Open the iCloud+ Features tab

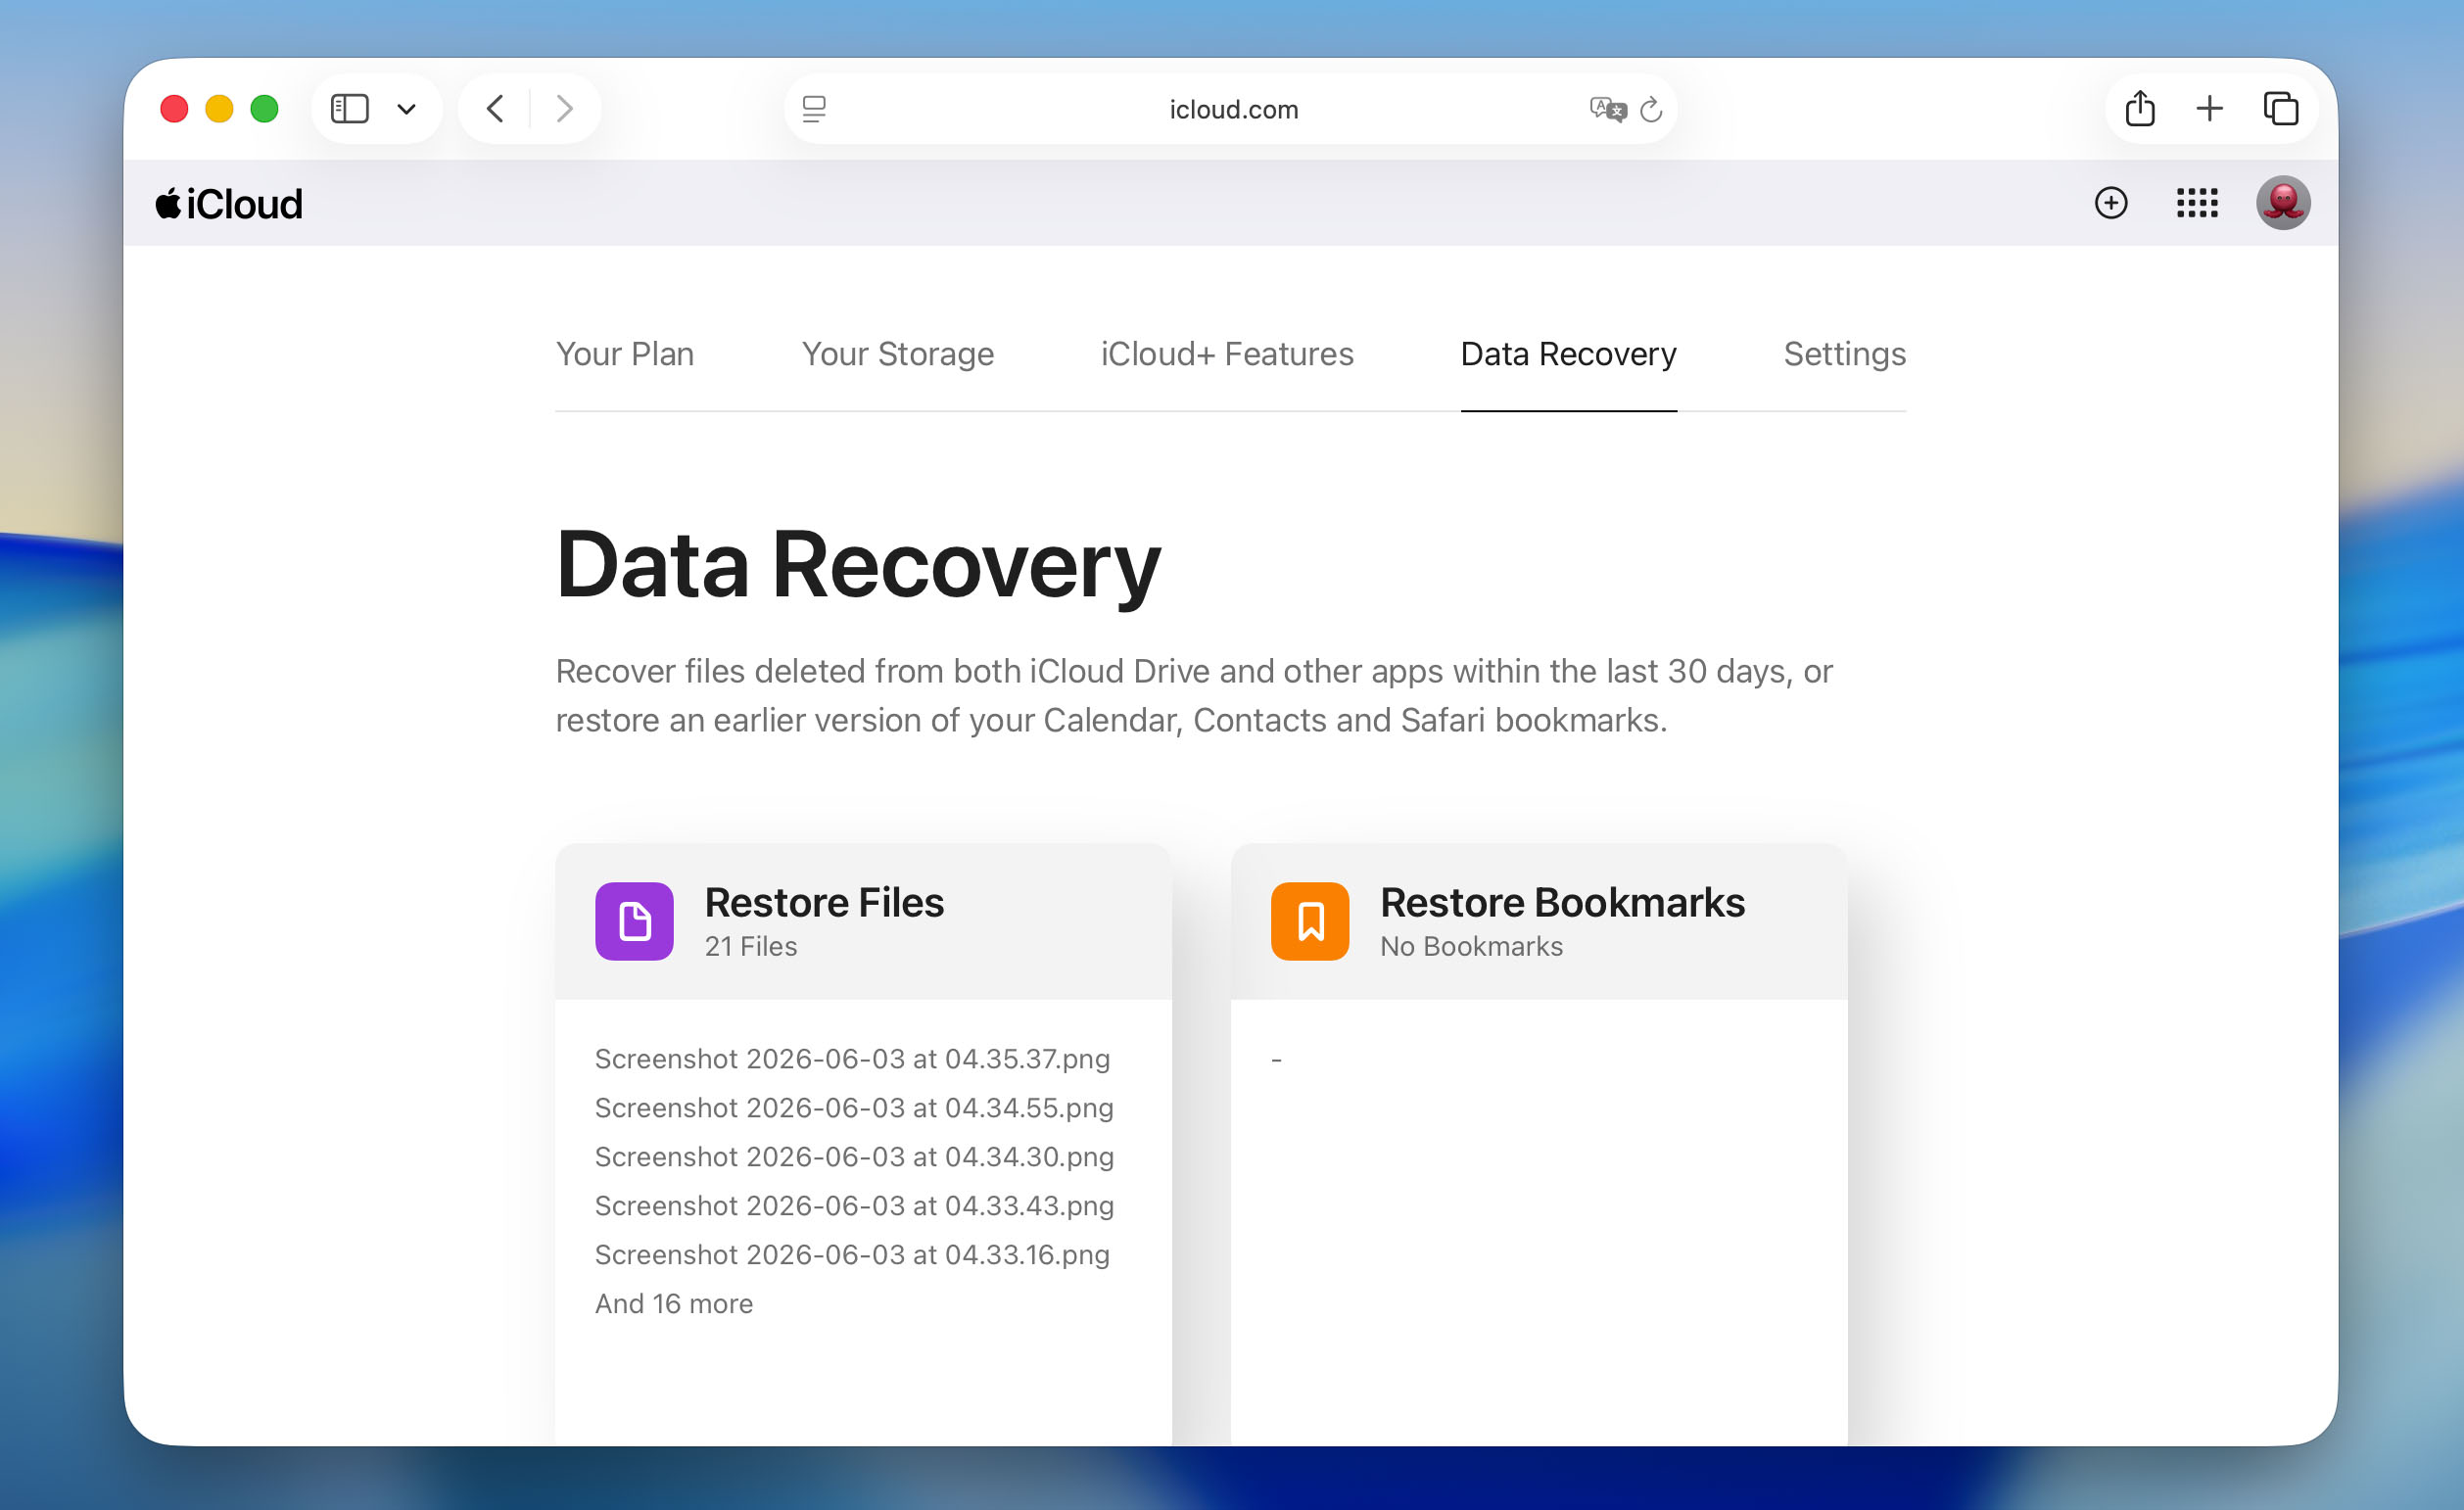click(x=1227, y=354)
